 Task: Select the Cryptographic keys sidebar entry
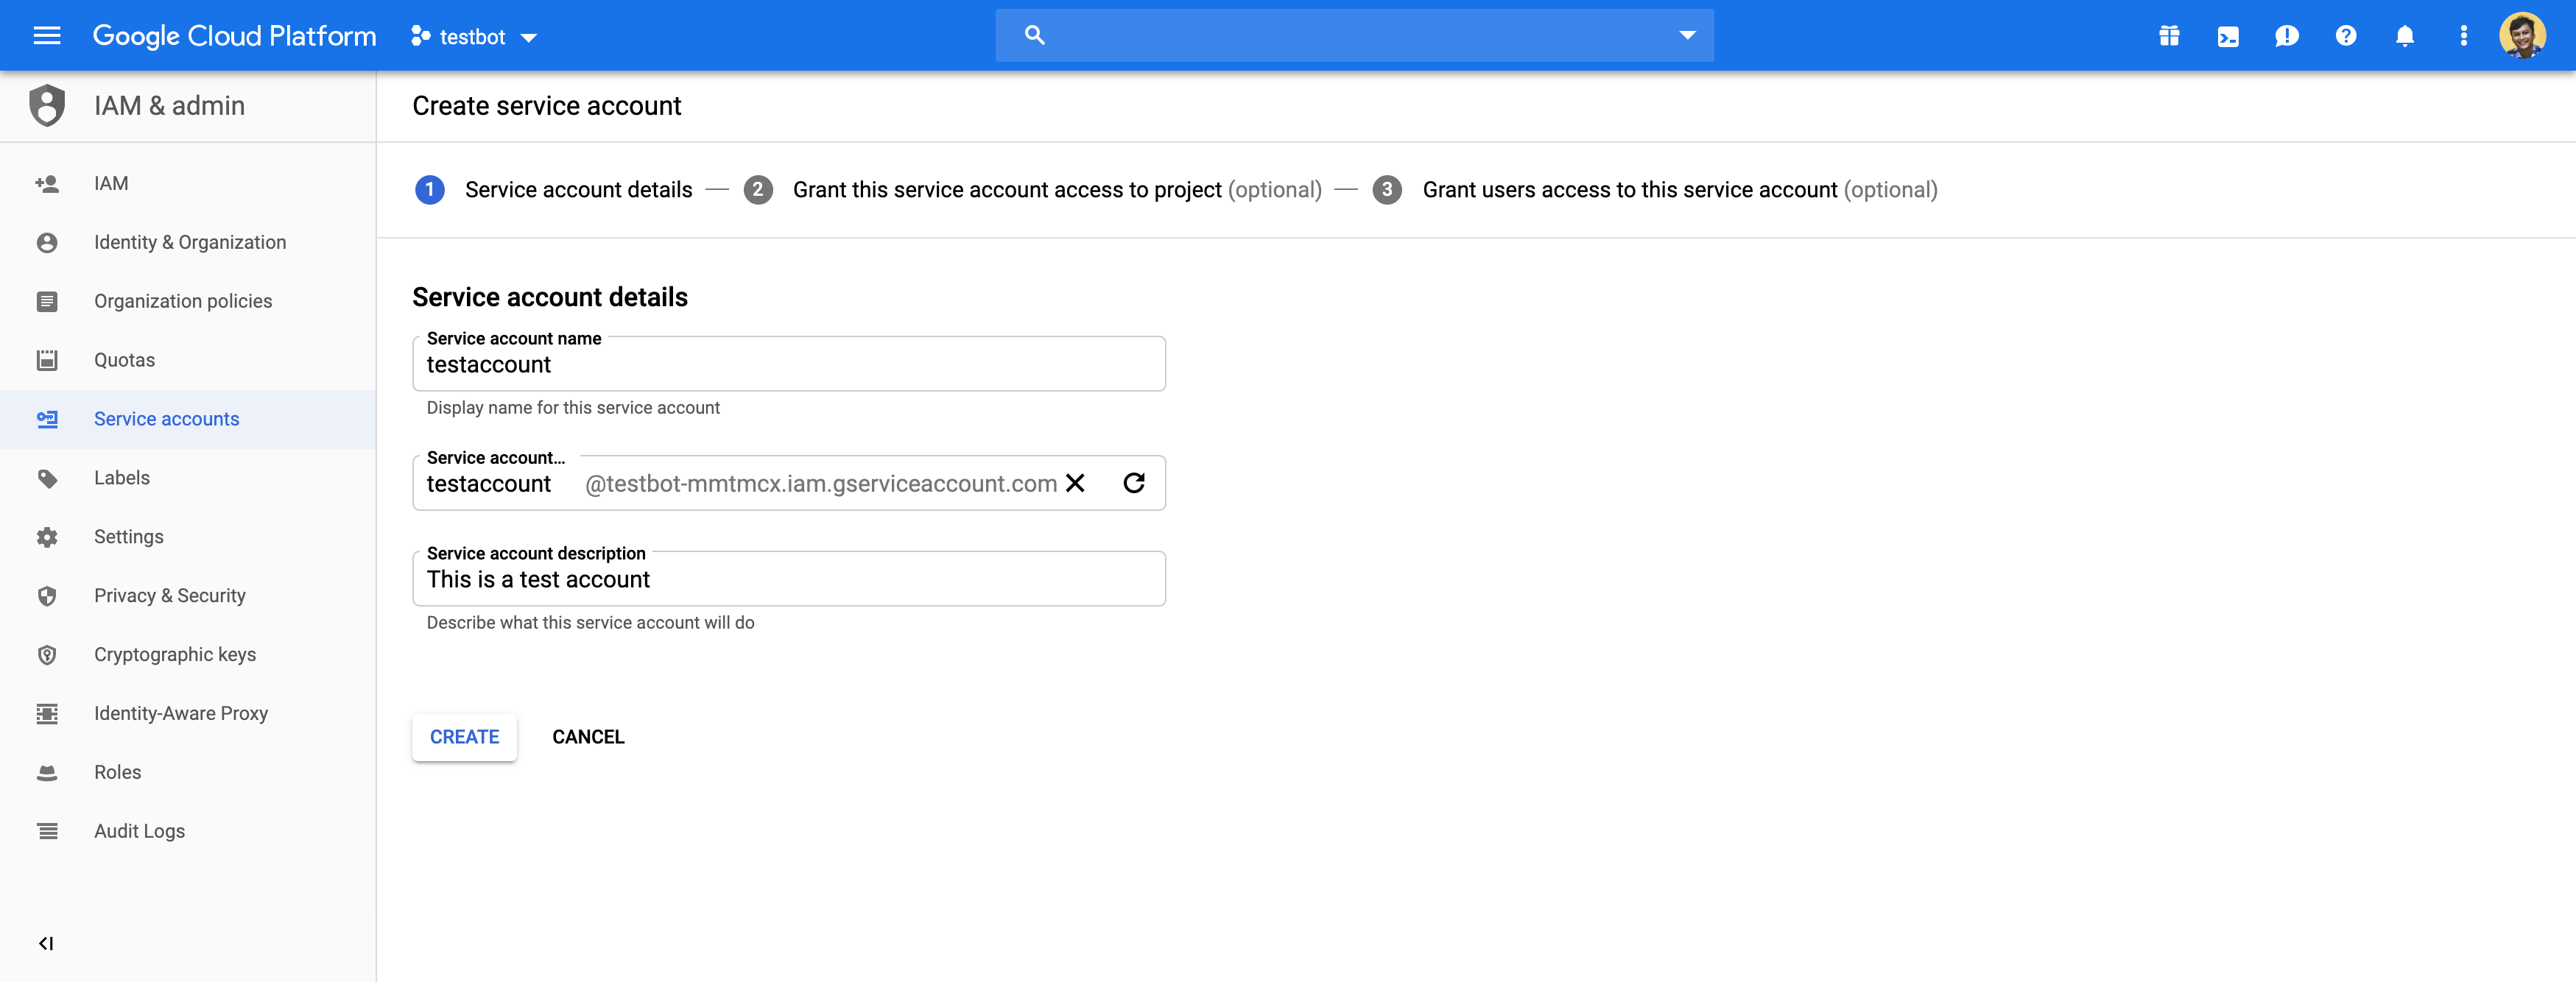click(174, 654)
